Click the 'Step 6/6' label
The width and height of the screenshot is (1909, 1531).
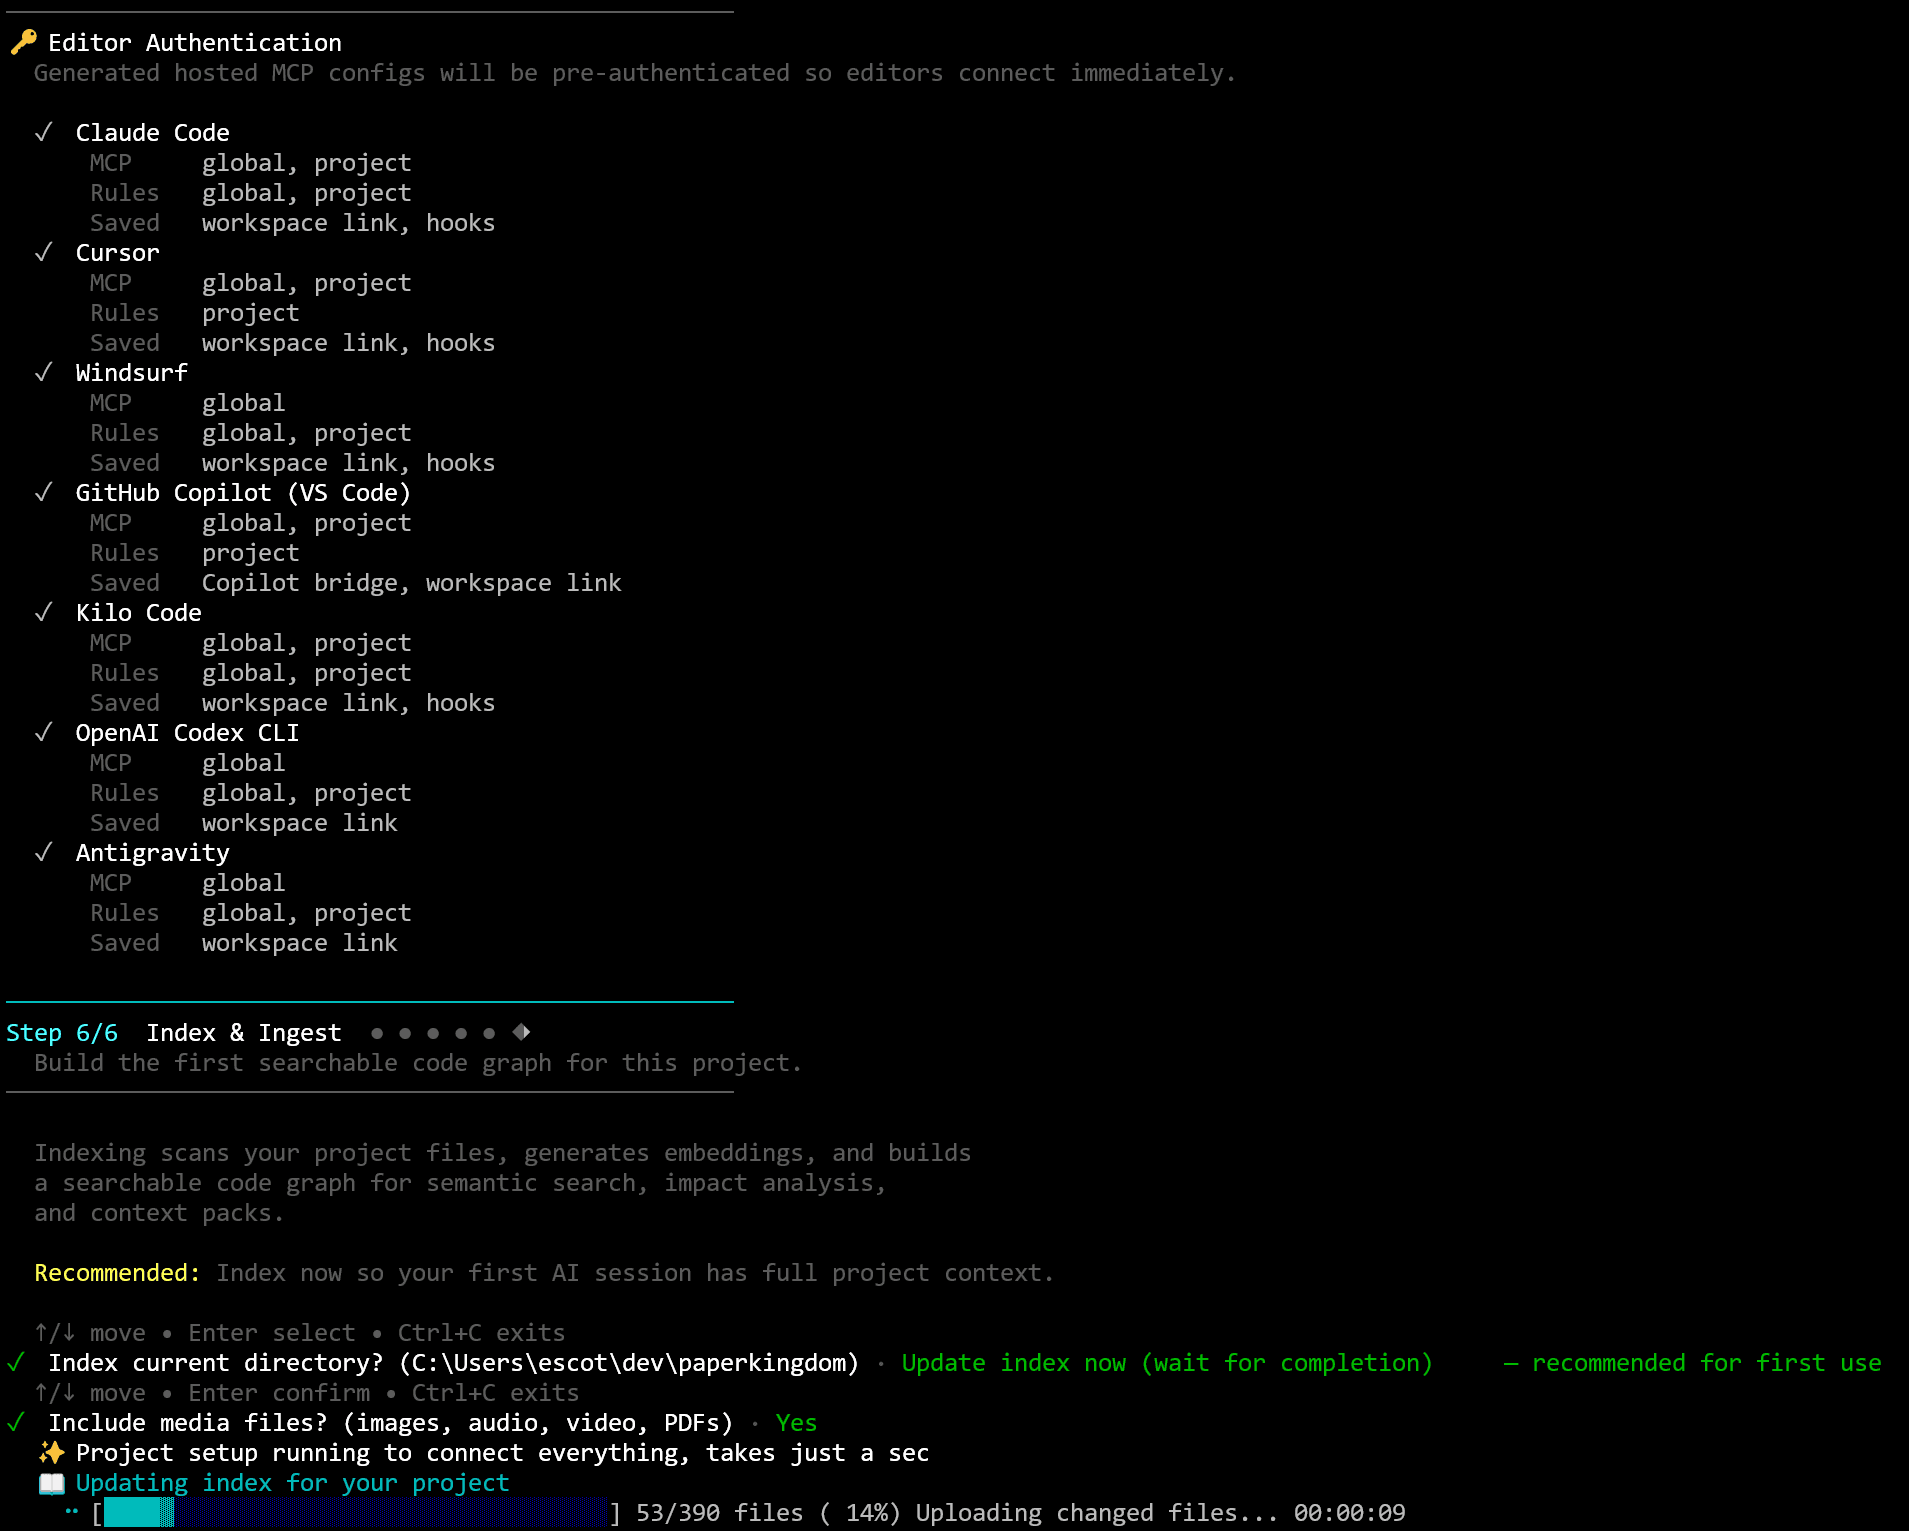pyautogui.click(x=62, y=1033)
